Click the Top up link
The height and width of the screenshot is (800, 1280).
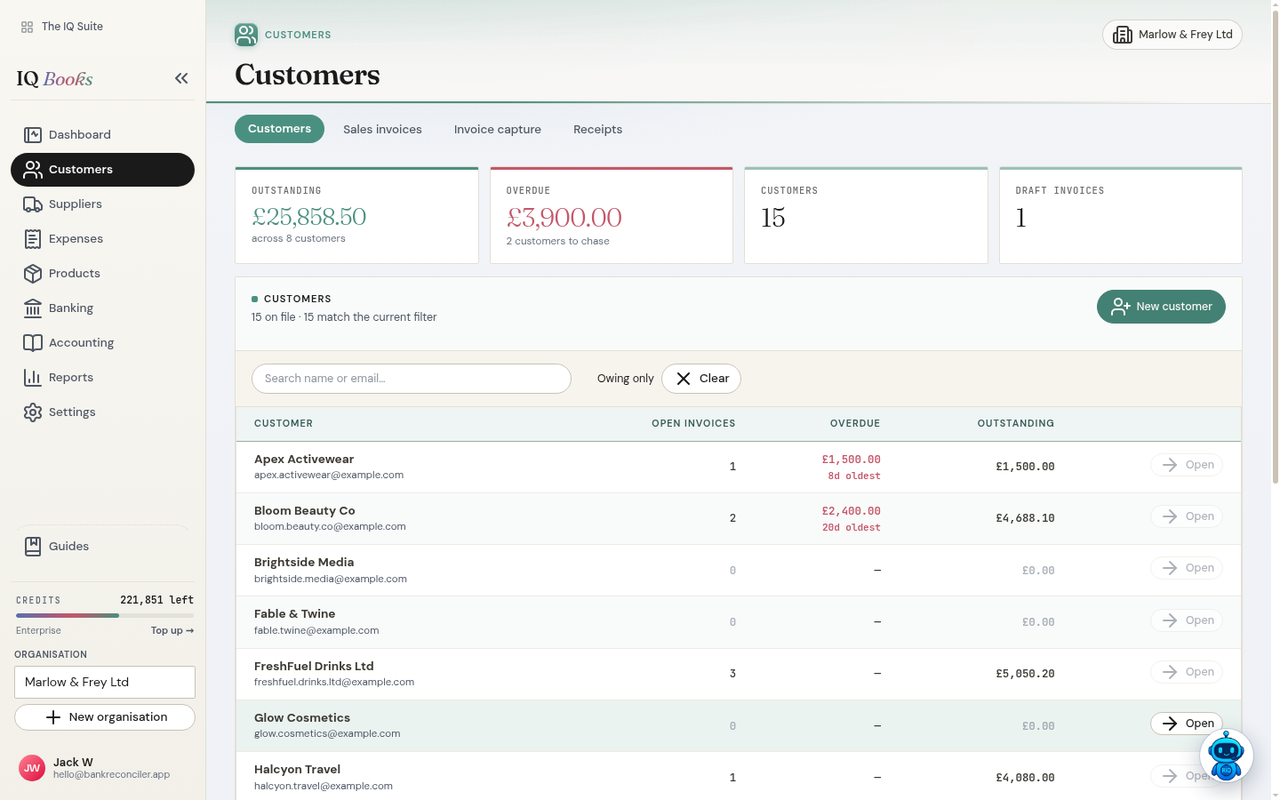click(x=172, y=631)
